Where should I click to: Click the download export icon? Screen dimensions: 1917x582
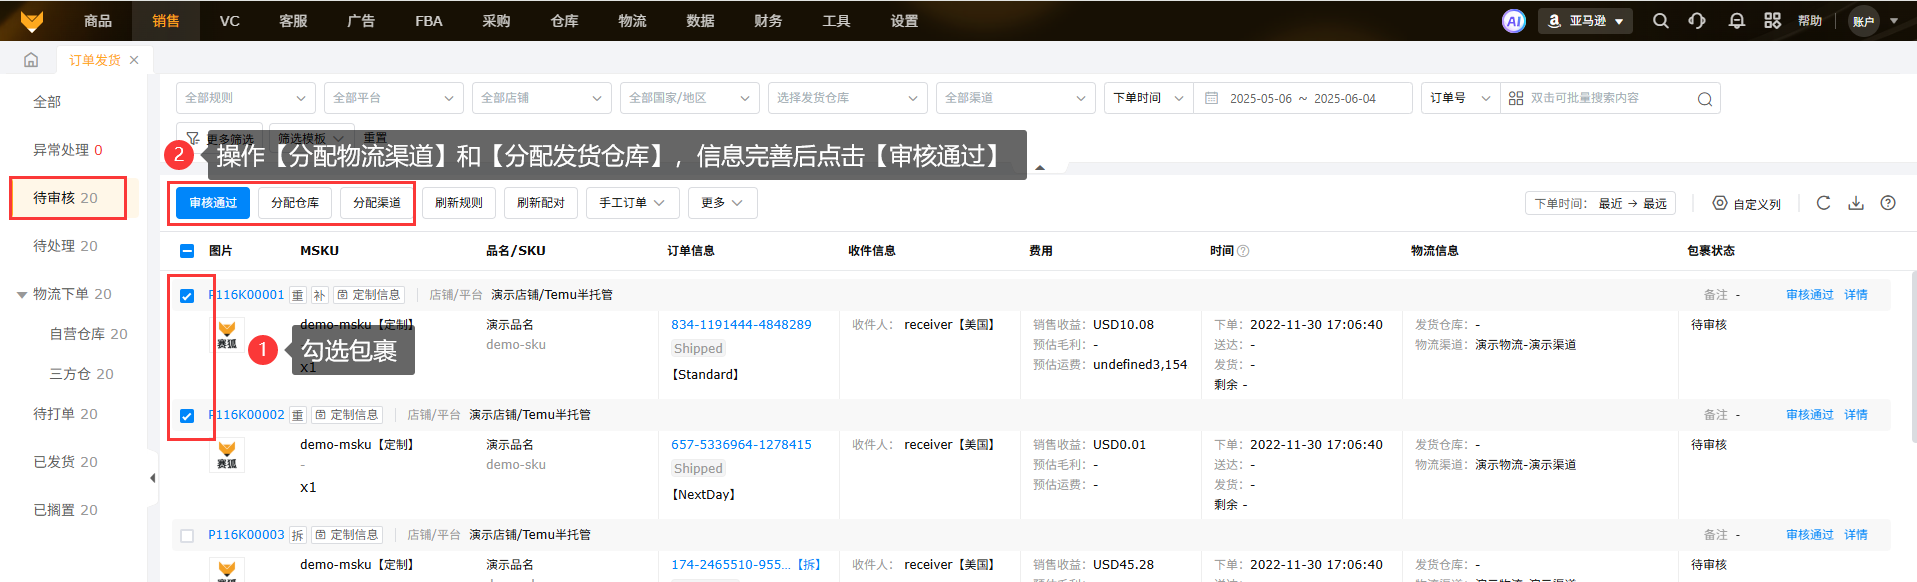click(1856, 203)
